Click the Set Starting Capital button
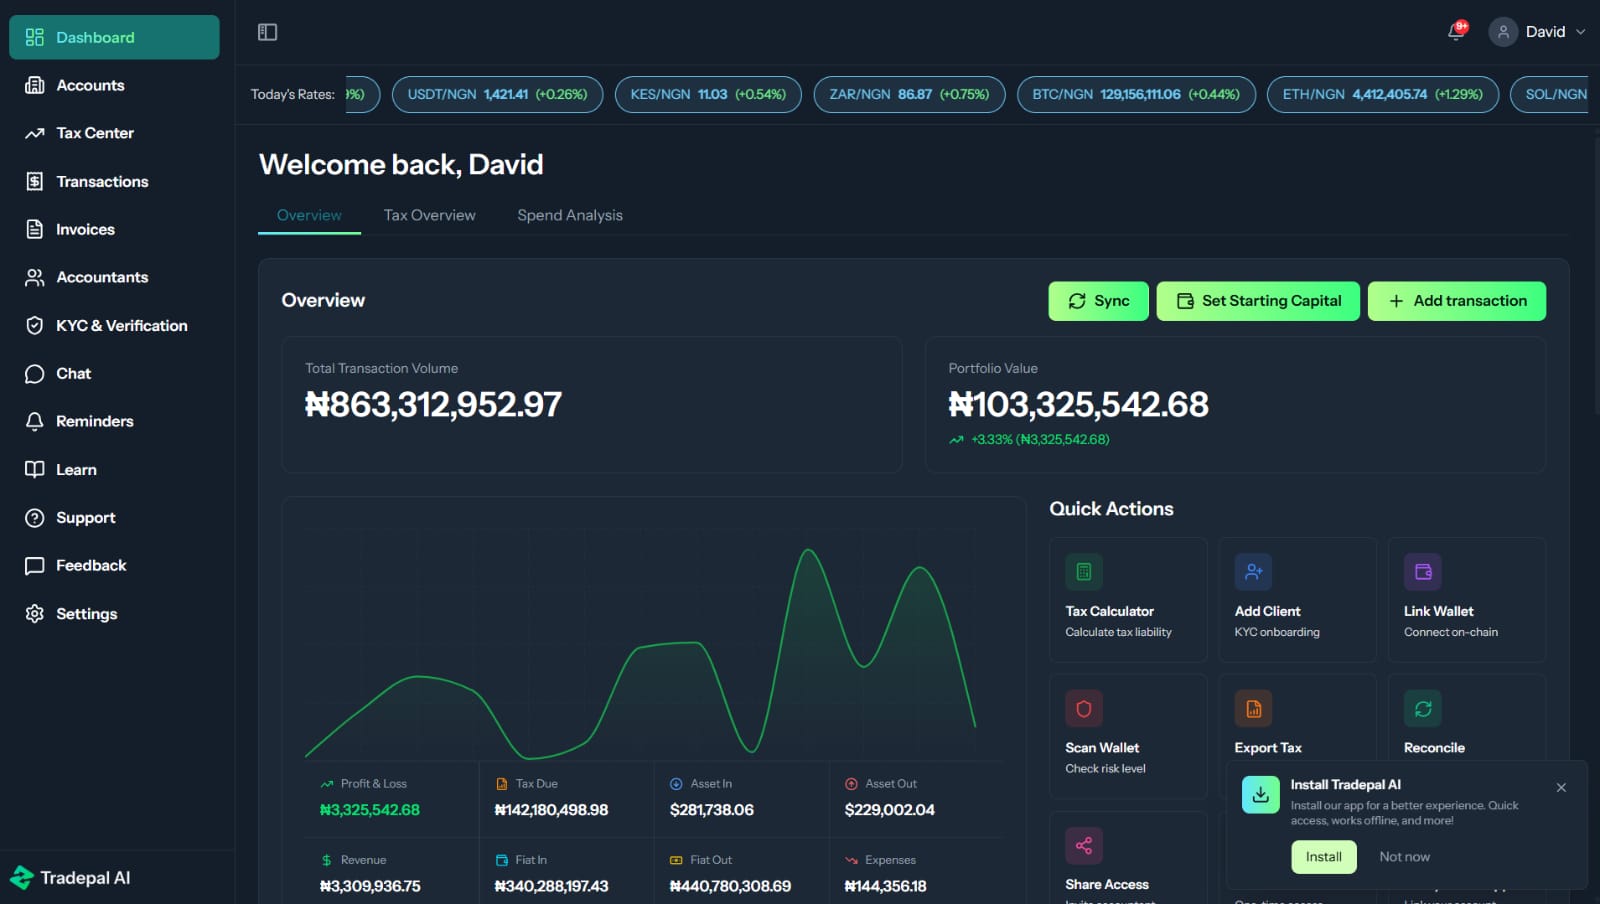The width and height of the screenshot is (1600, 904). pos(1258,301)
